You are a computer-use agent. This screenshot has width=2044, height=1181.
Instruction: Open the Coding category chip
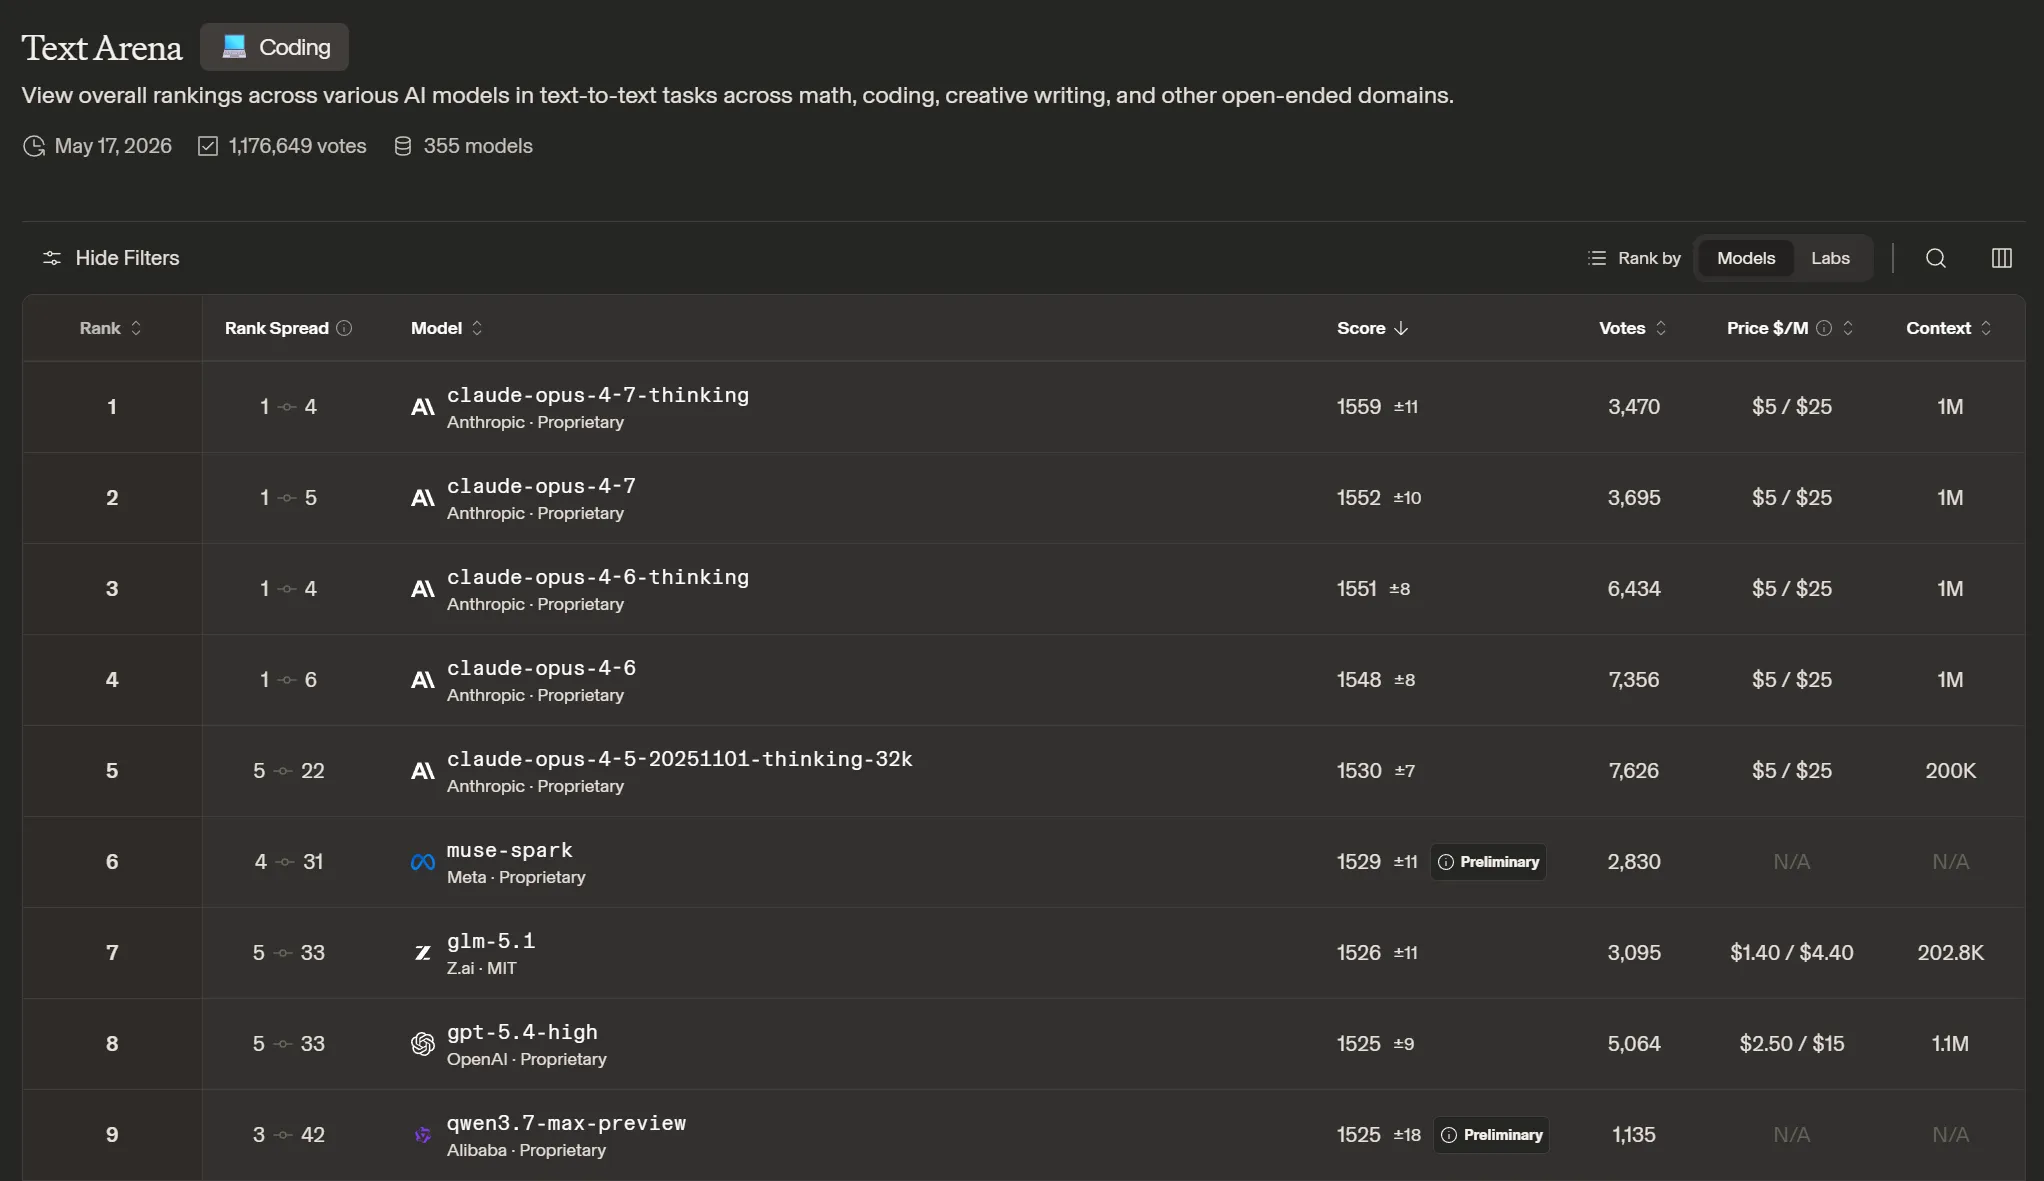[x=274, y=47]
